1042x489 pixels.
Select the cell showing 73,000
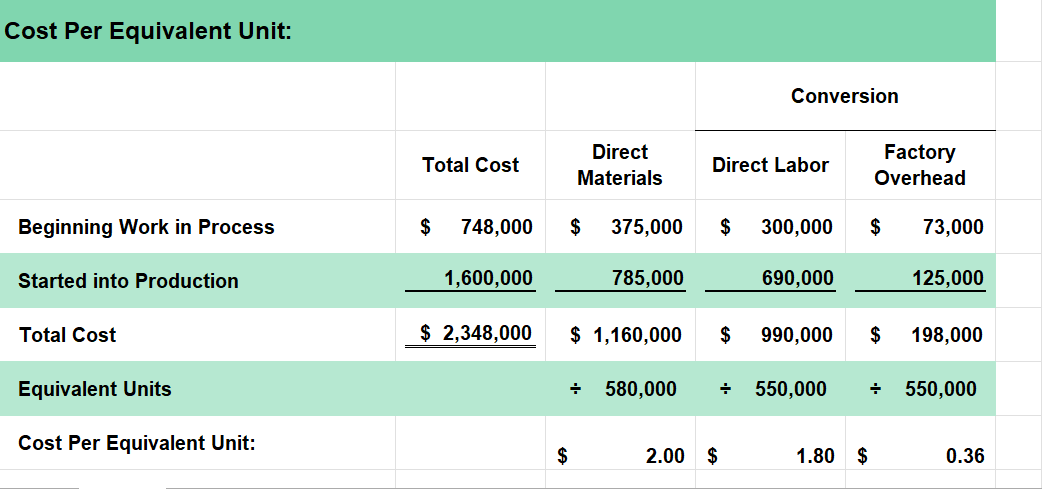coord(920,227)
